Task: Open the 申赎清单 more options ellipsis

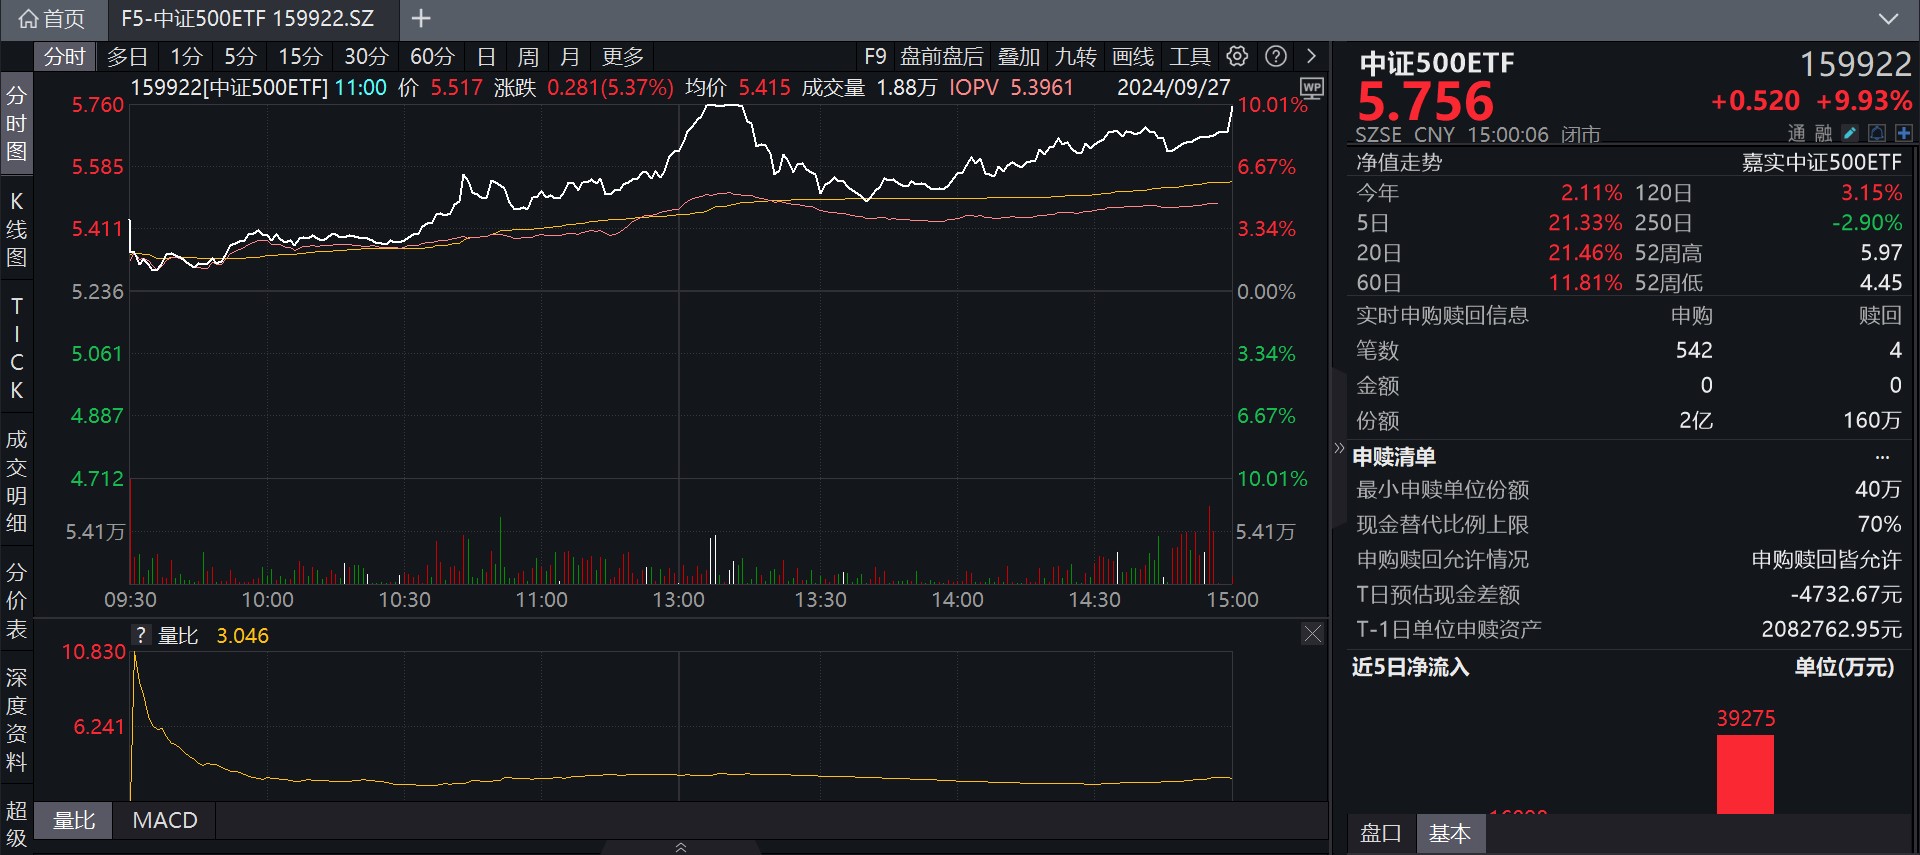Action: tap(1882, 457)
